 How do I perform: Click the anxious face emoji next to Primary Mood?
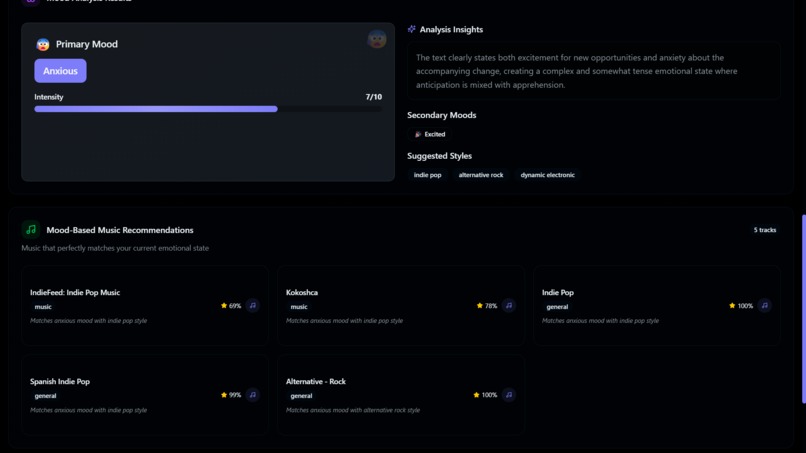click(43, 44)
